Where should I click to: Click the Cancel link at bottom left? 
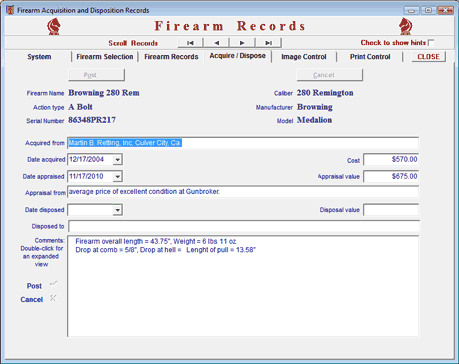click(32, 299)
